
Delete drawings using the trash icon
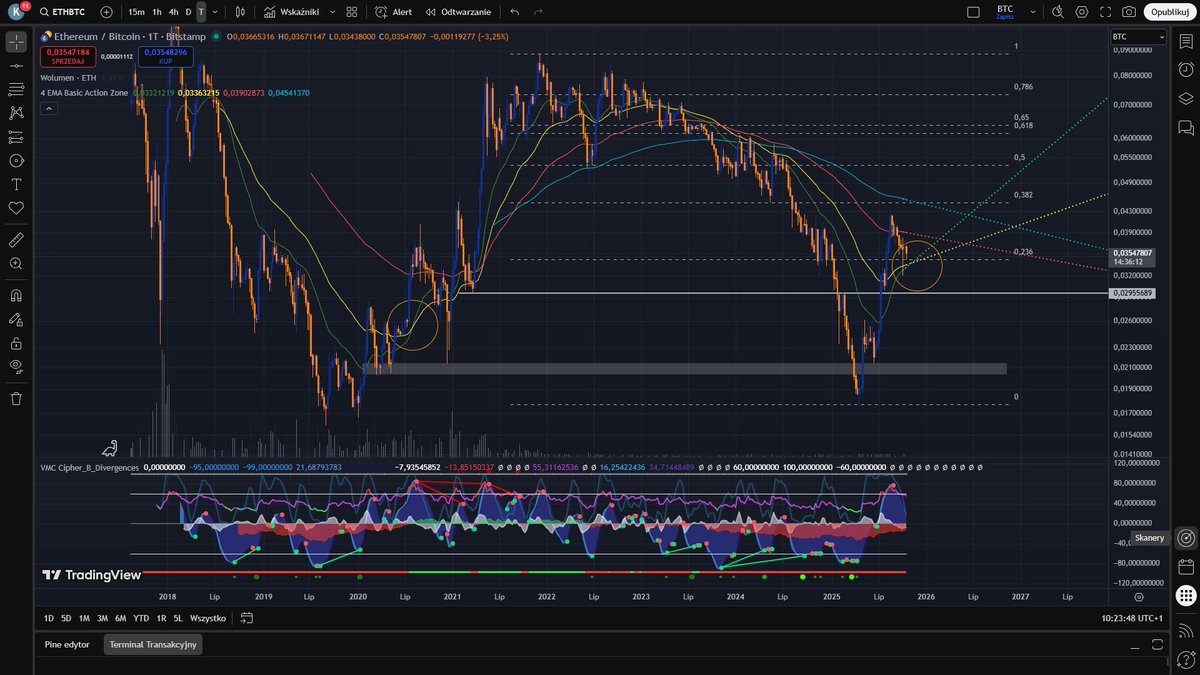16,398
